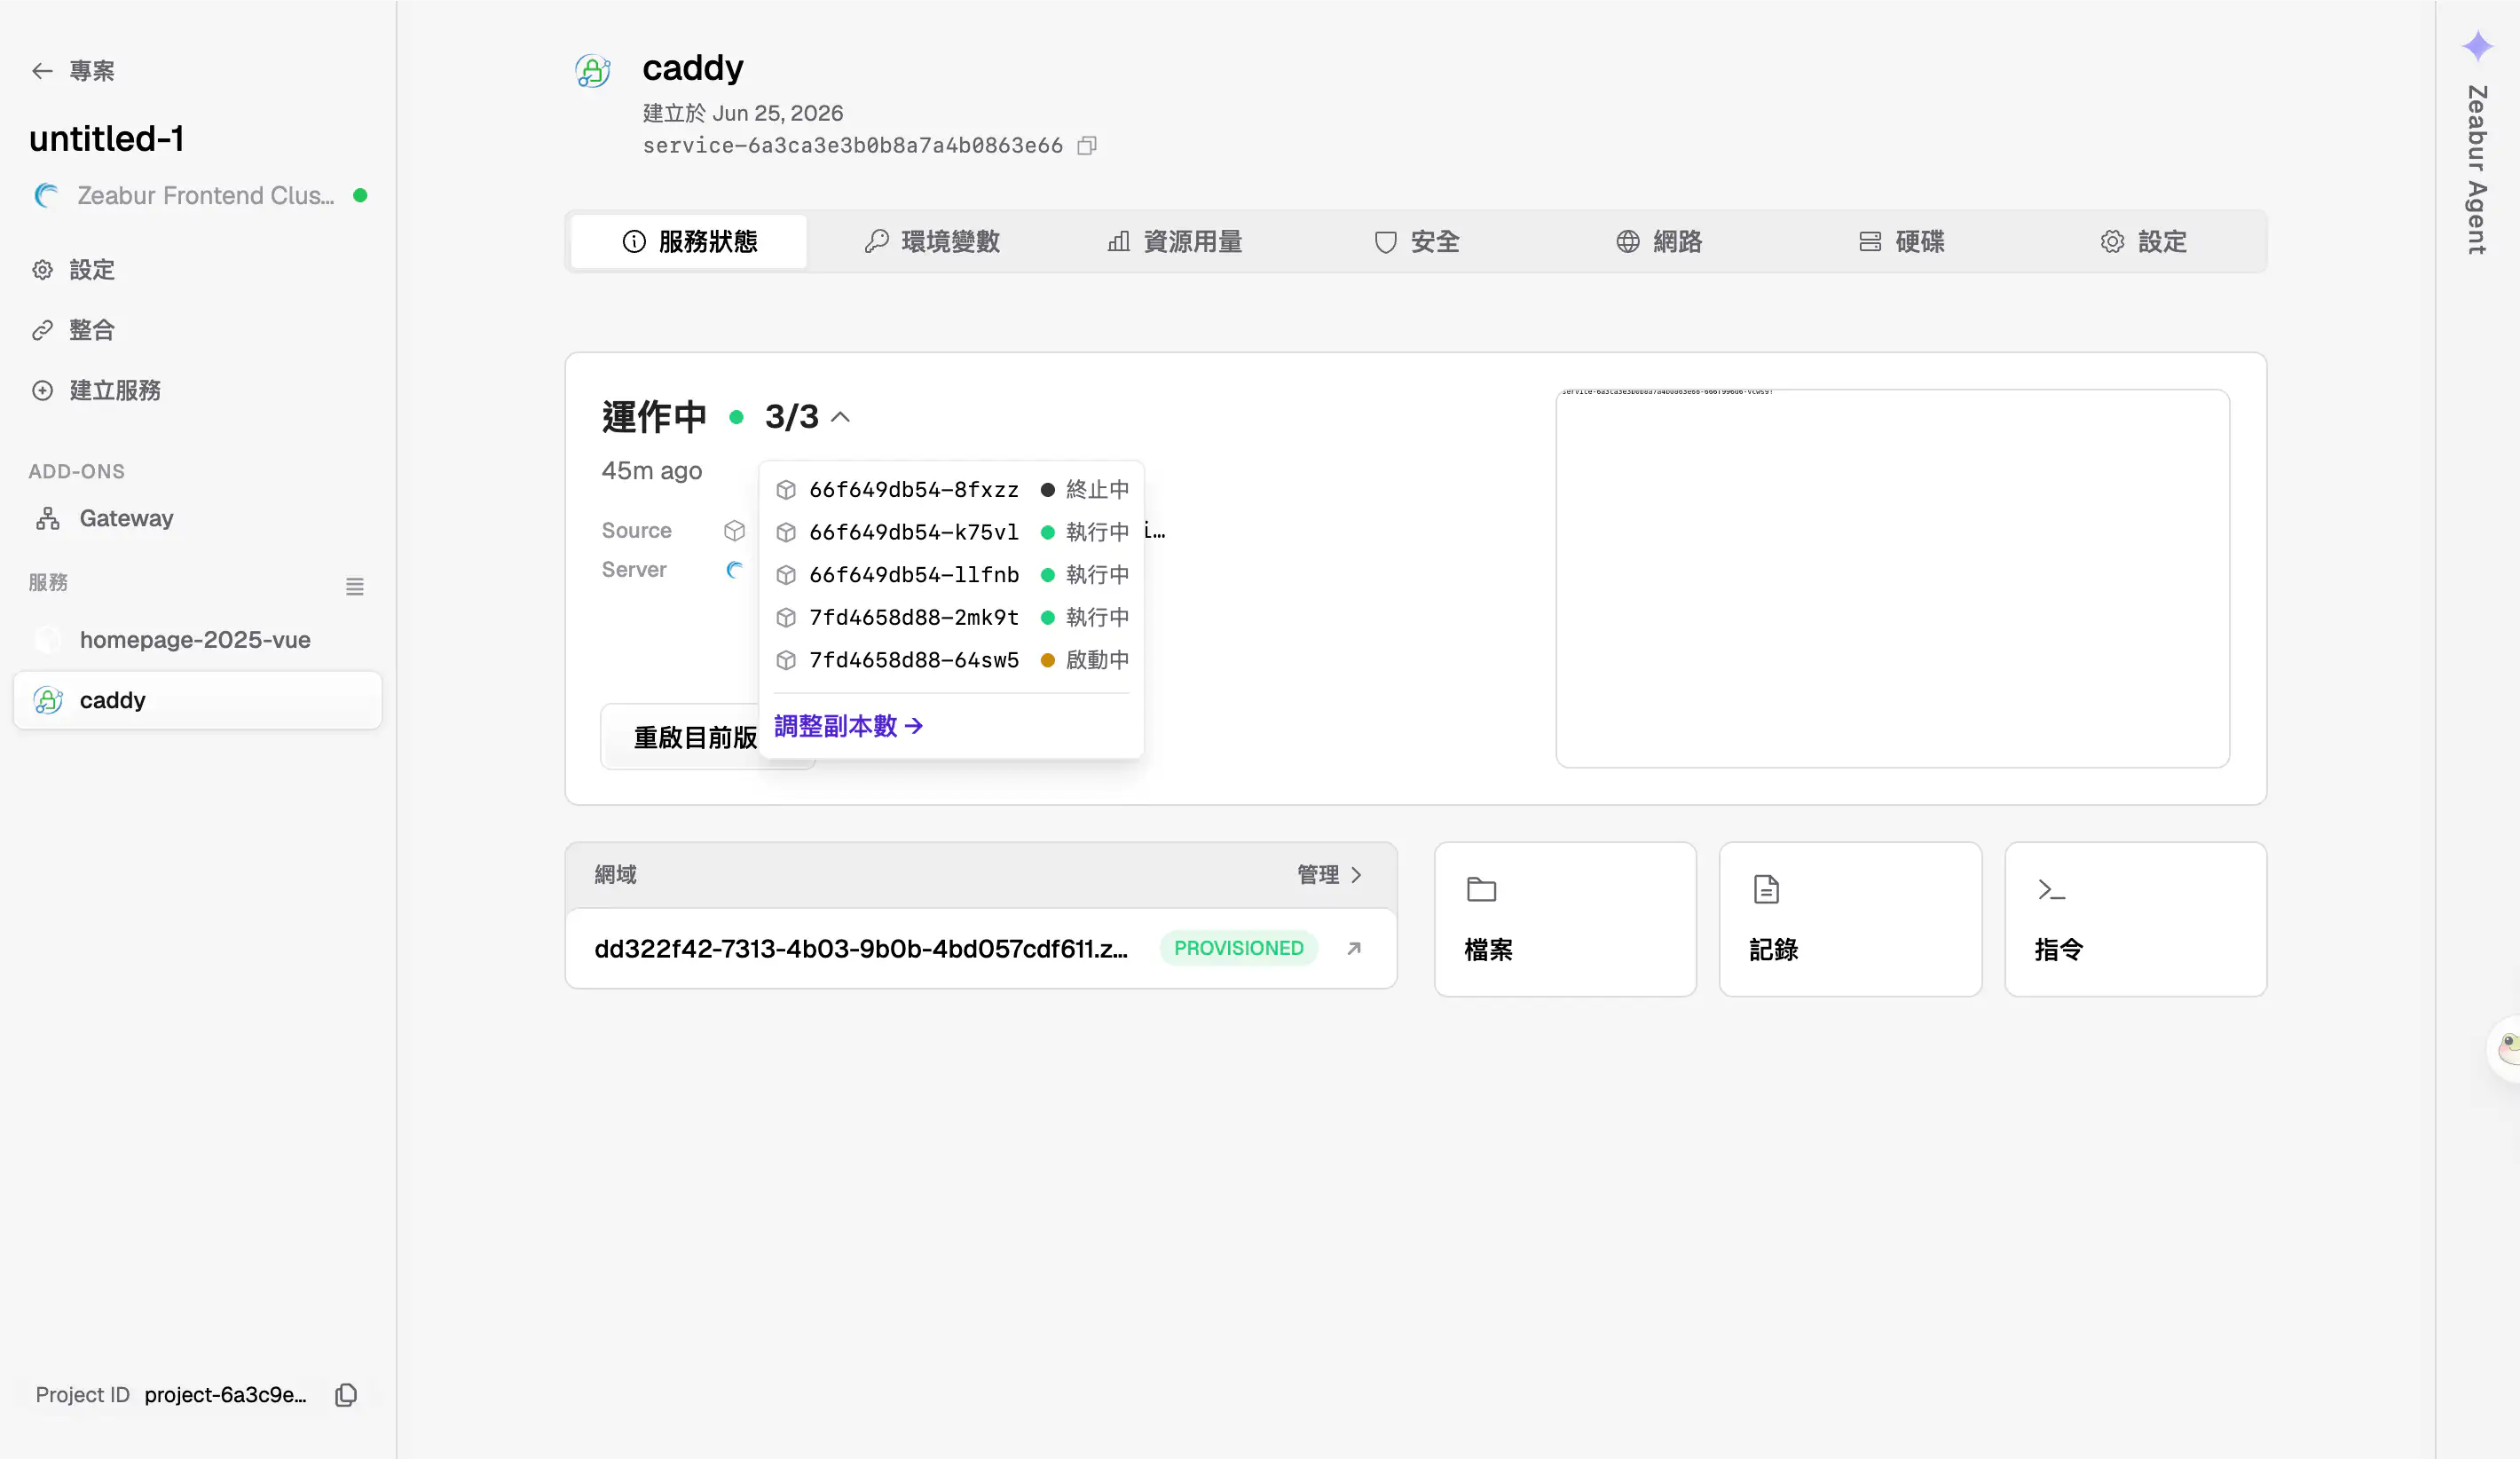Open 整合 integrations in the sidebar
Screen dimensions: 2520x1459
tap(73, 330)
